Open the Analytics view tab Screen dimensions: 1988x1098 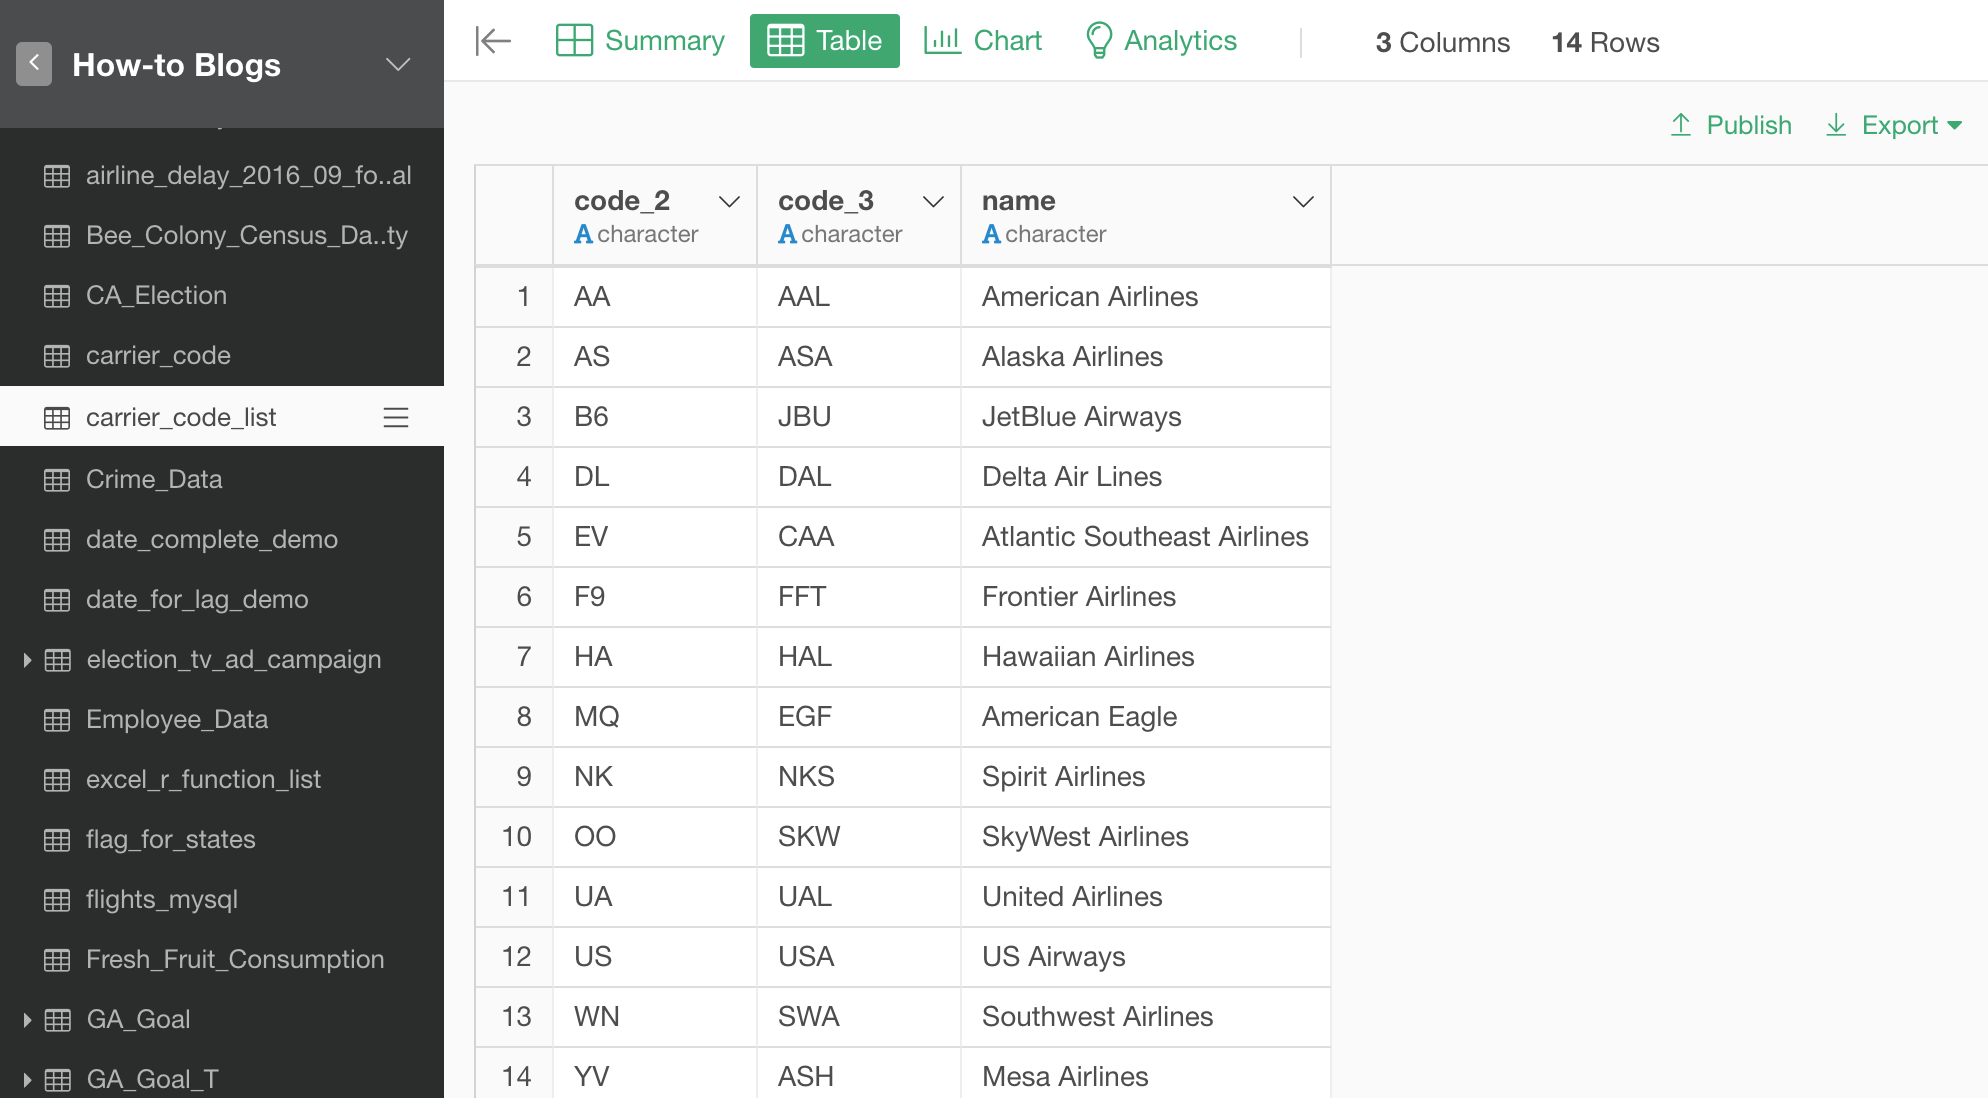pyautogui.click(x=1162, y=41)
